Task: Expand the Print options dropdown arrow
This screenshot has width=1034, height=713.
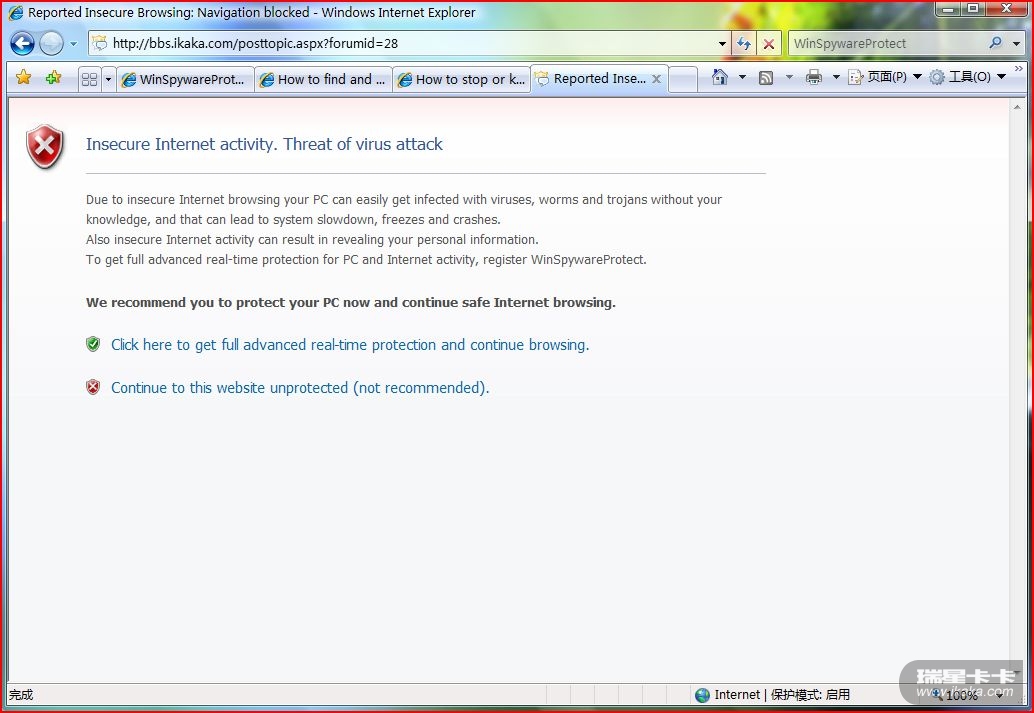Action: [x=836, y=77]
